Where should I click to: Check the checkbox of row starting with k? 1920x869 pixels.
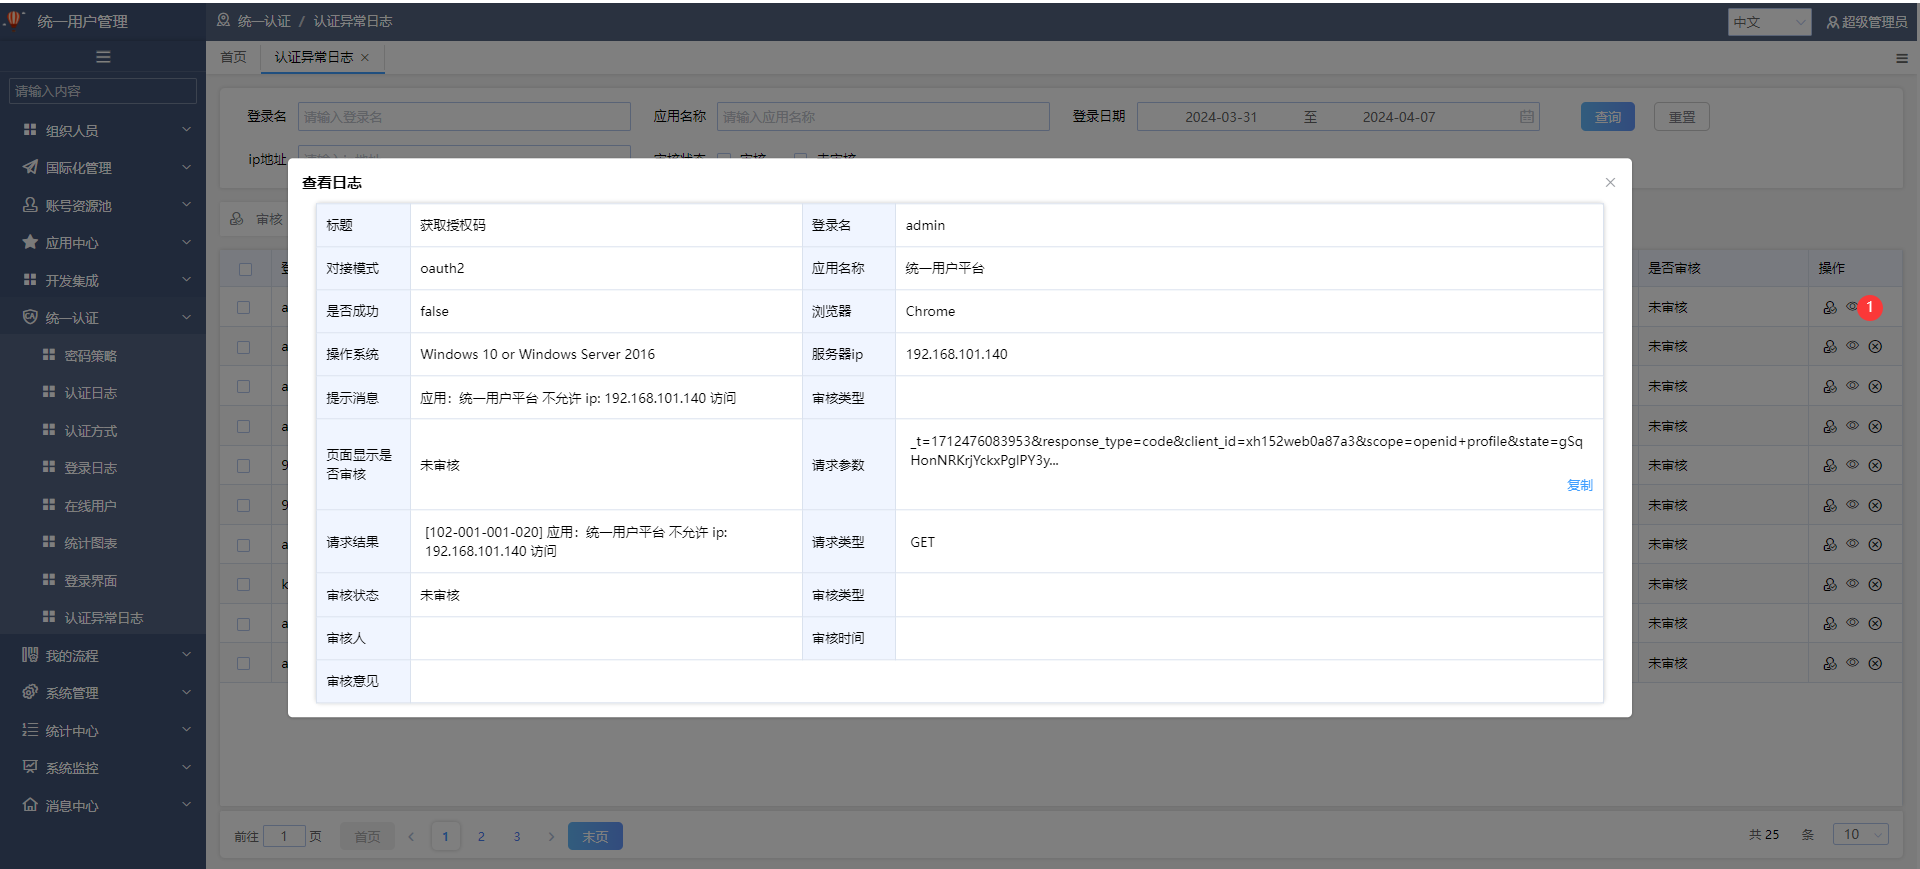tap(243, 584)
